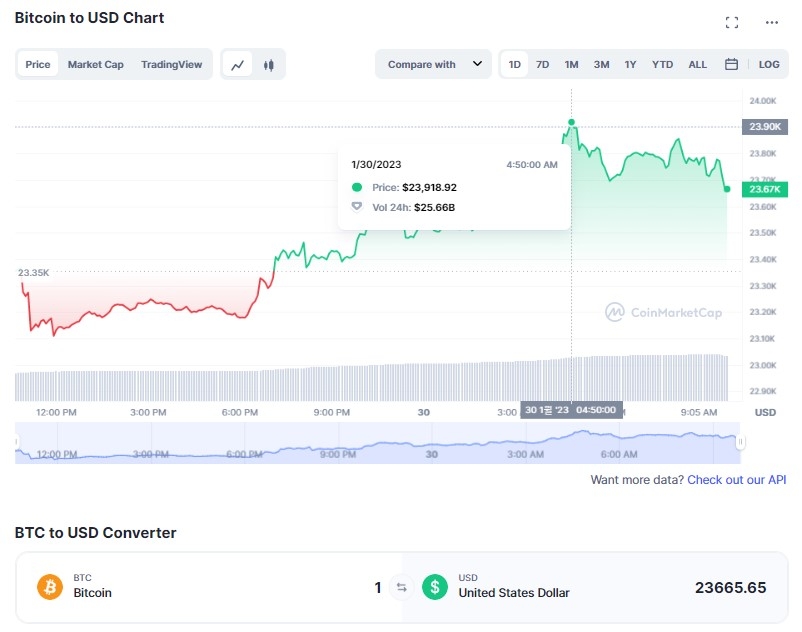Click the left handle of range navigator

16,442
